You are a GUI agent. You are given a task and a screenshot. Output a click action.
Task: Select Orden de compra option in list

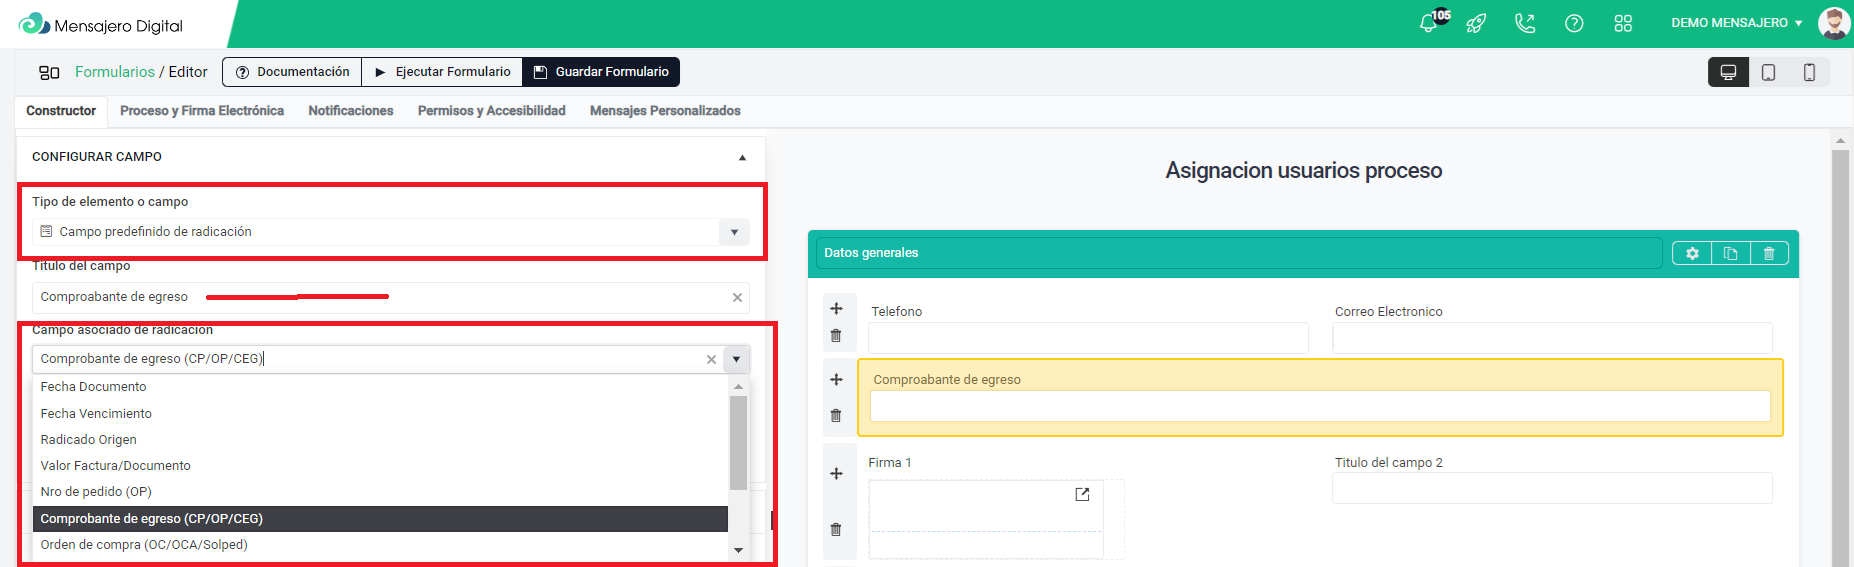144,545
